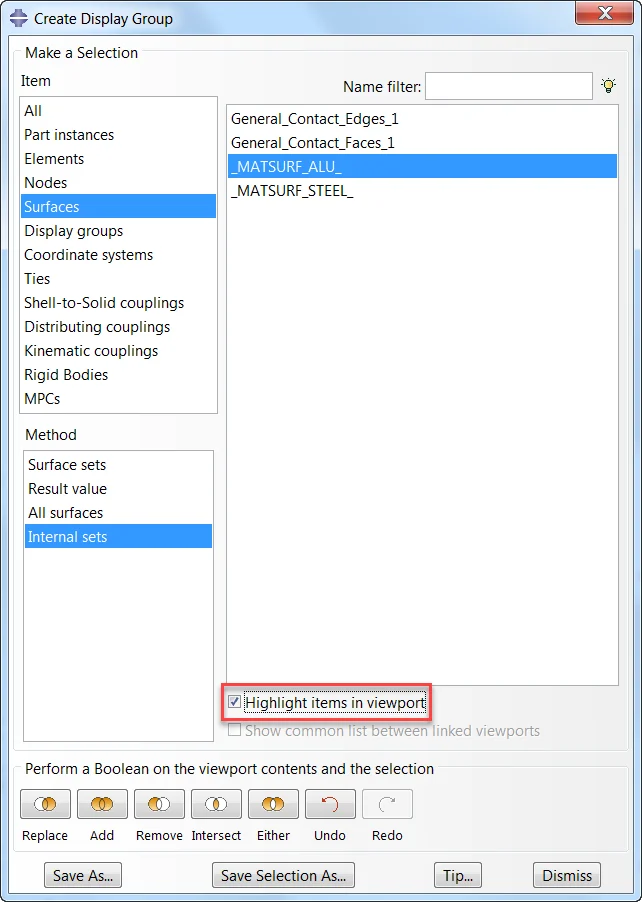Click the Replace boolean icon
Screen dimensions: 642x902
pos(45,804)
